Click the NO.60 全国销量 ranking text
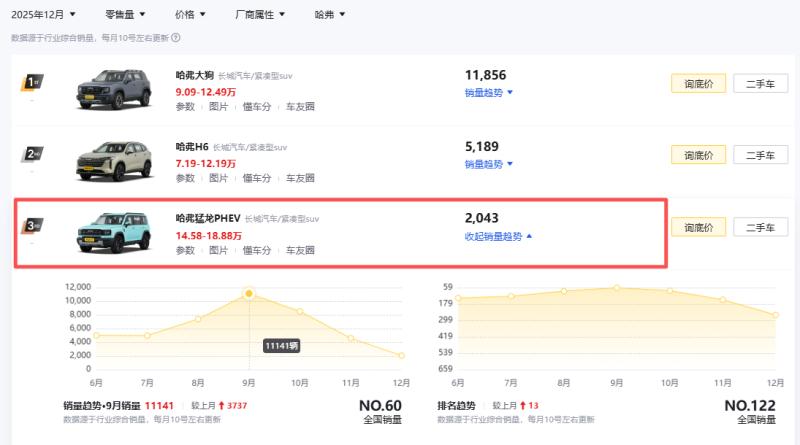The width and height of the screenshot is (800, 445). pyautogui.click(x=381, y=411)
